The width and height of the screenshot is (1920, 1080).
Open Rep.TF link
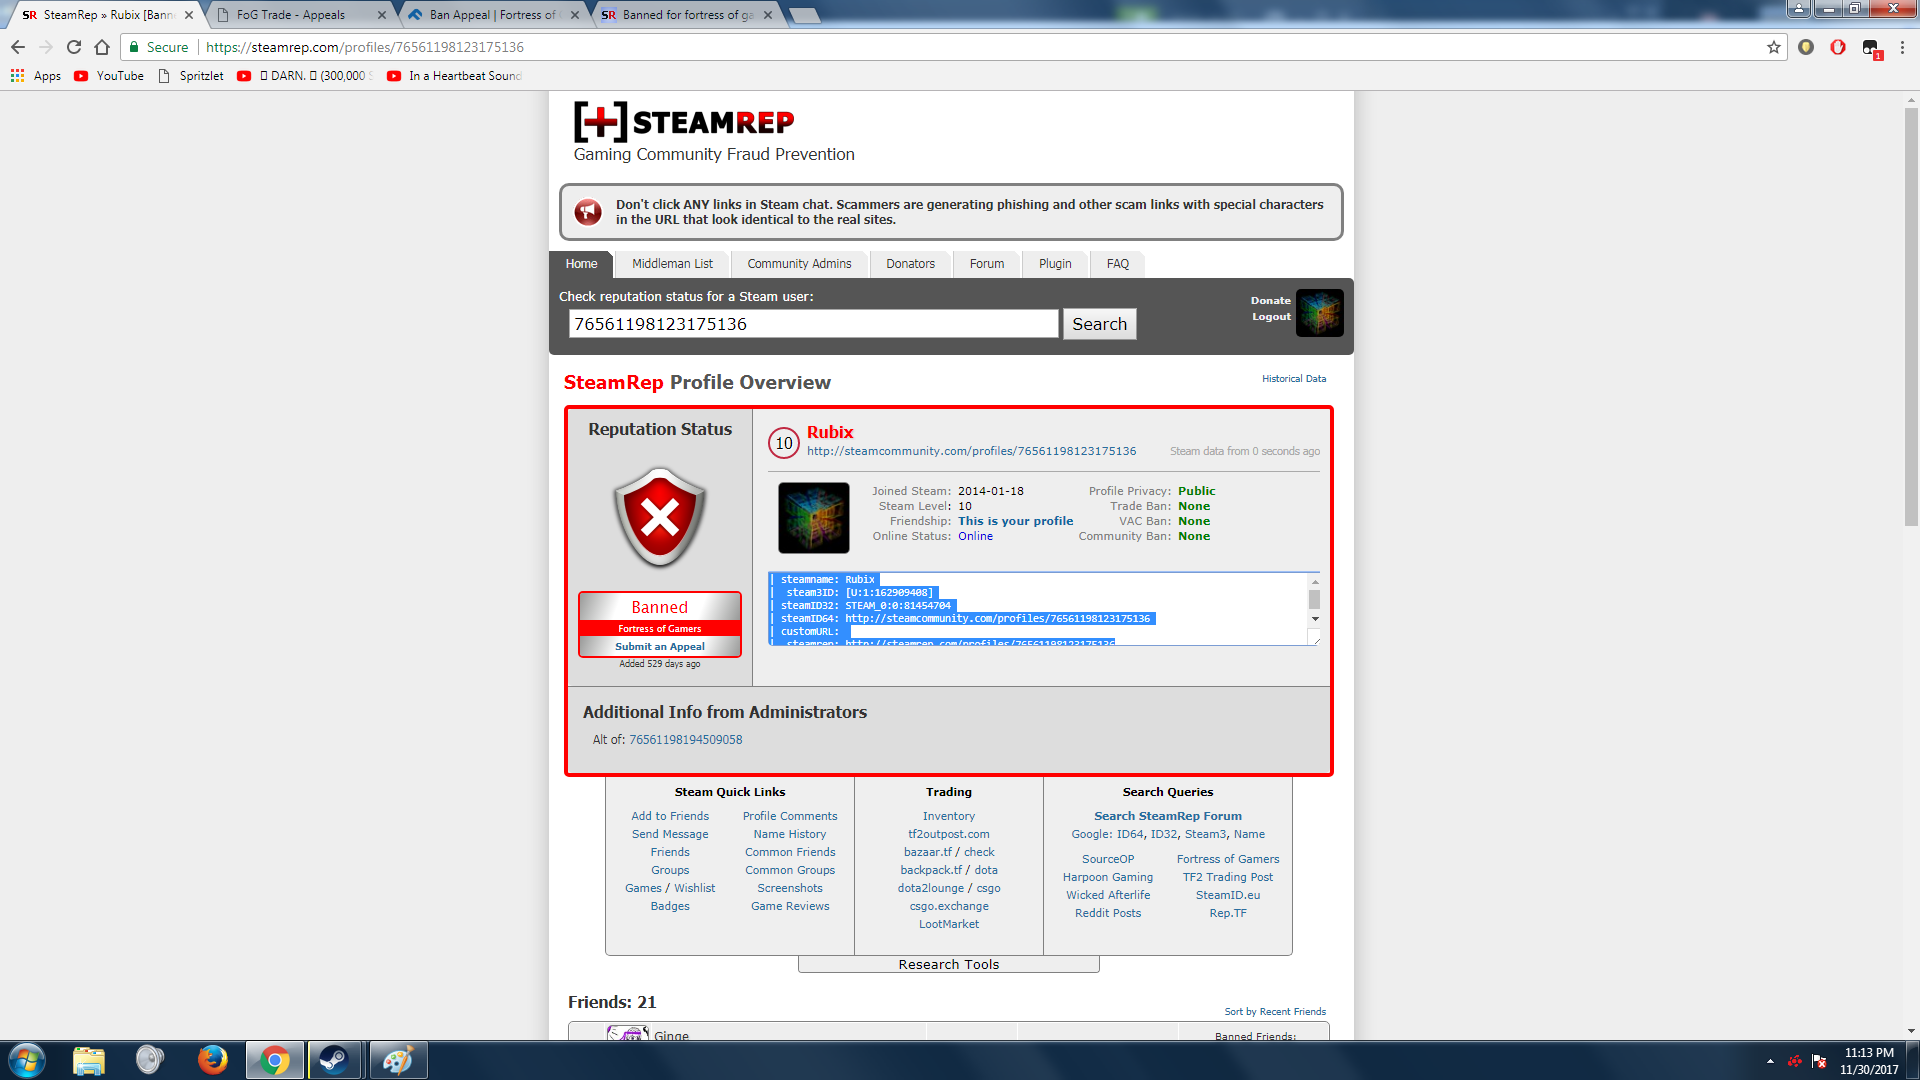1227,913
